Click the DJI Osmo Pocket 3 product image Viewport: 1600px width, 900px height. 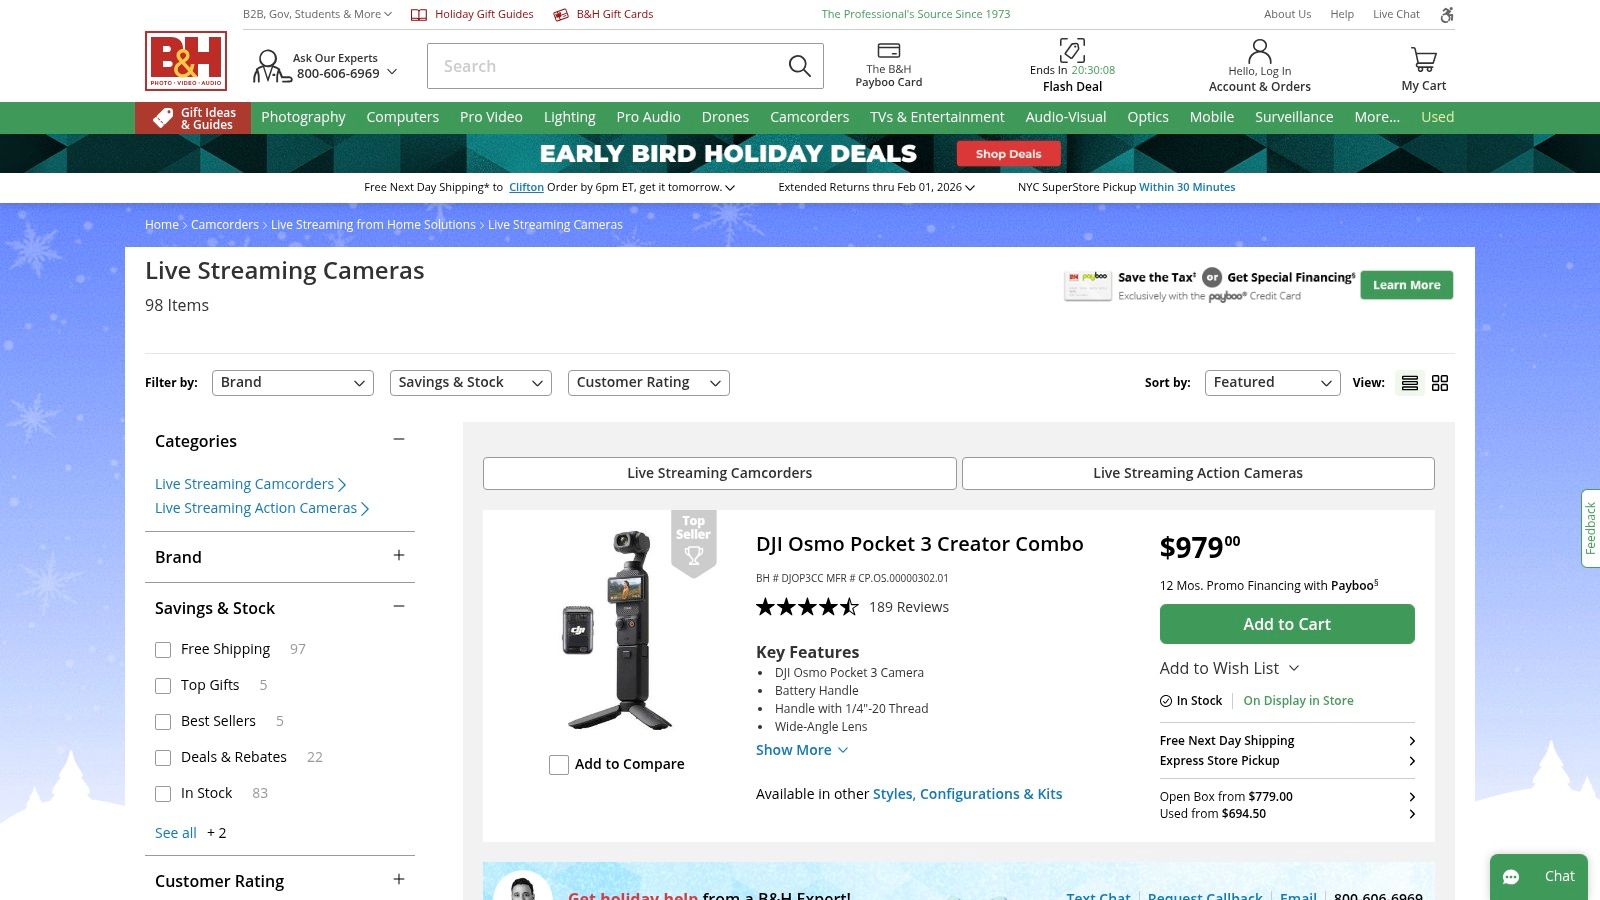(x=617, y=630)
